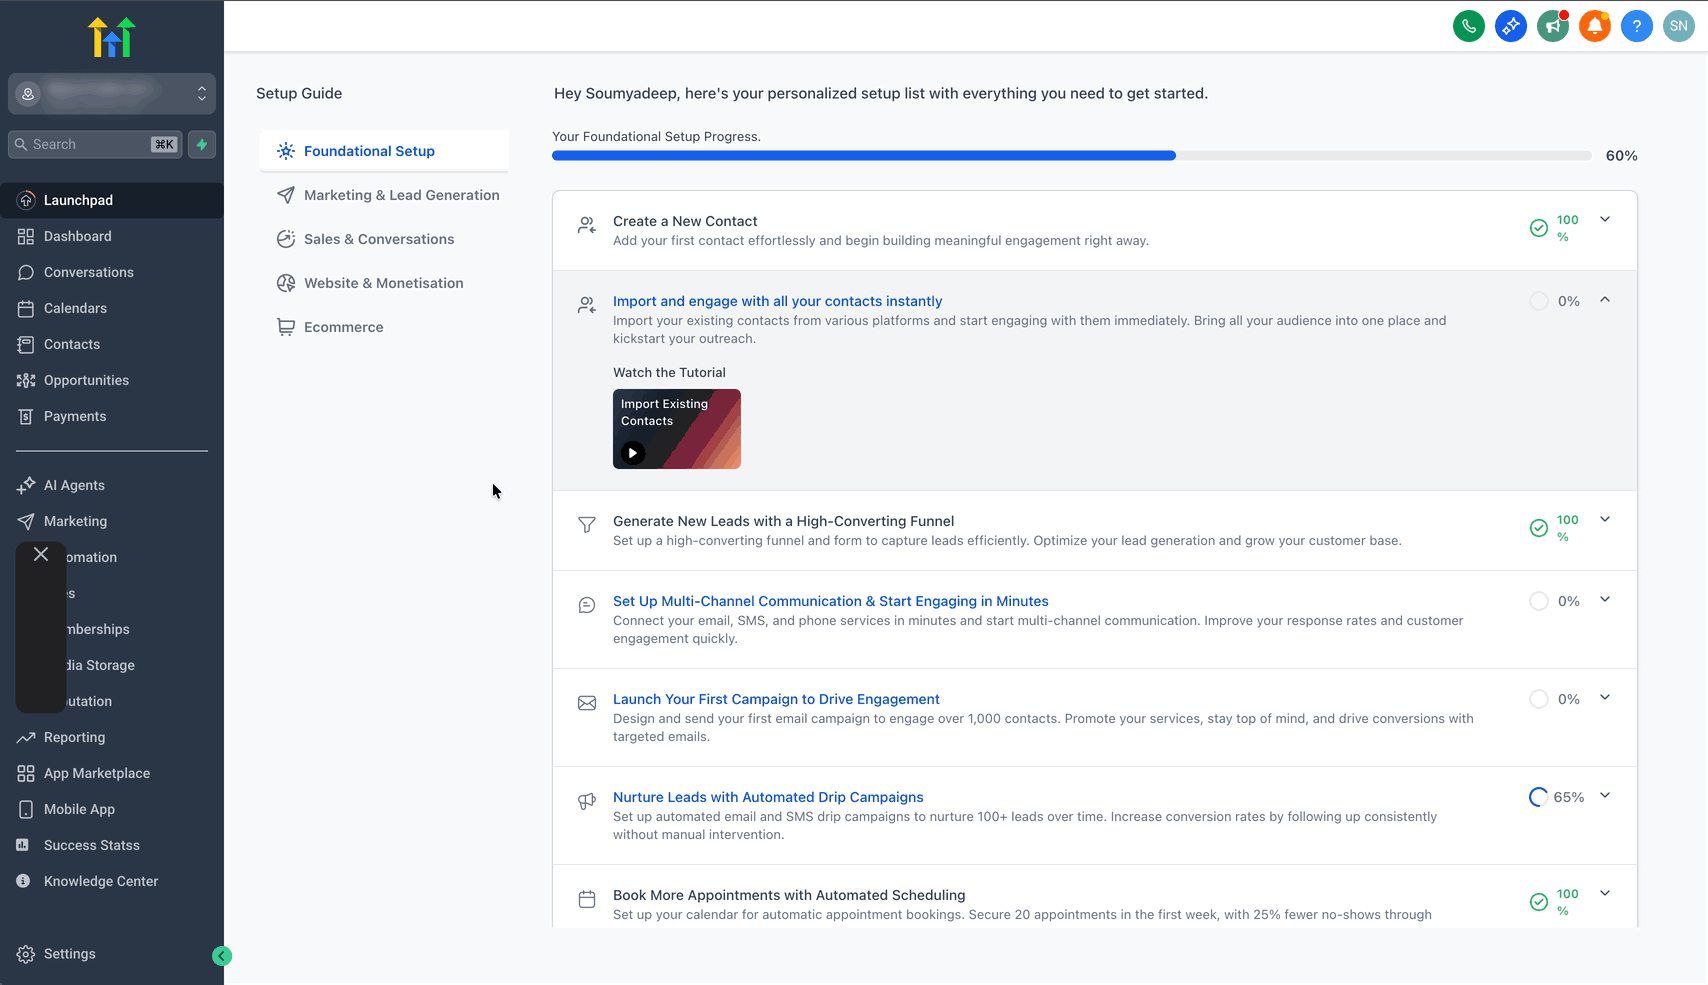Click calendar icon beside Book More Appointments
Image resolution: width=1708 pixels, height=985 pixels.
coord(587,899)
